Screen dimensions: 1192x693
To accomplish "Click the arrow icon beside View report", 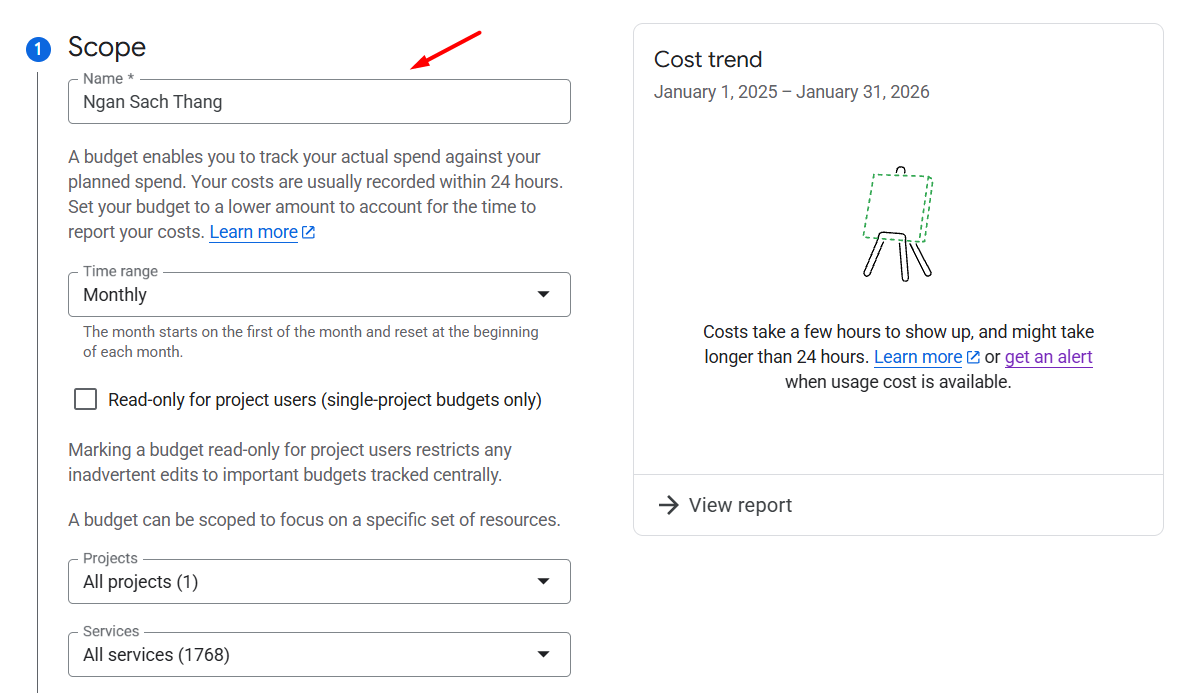I will [668, 505].
